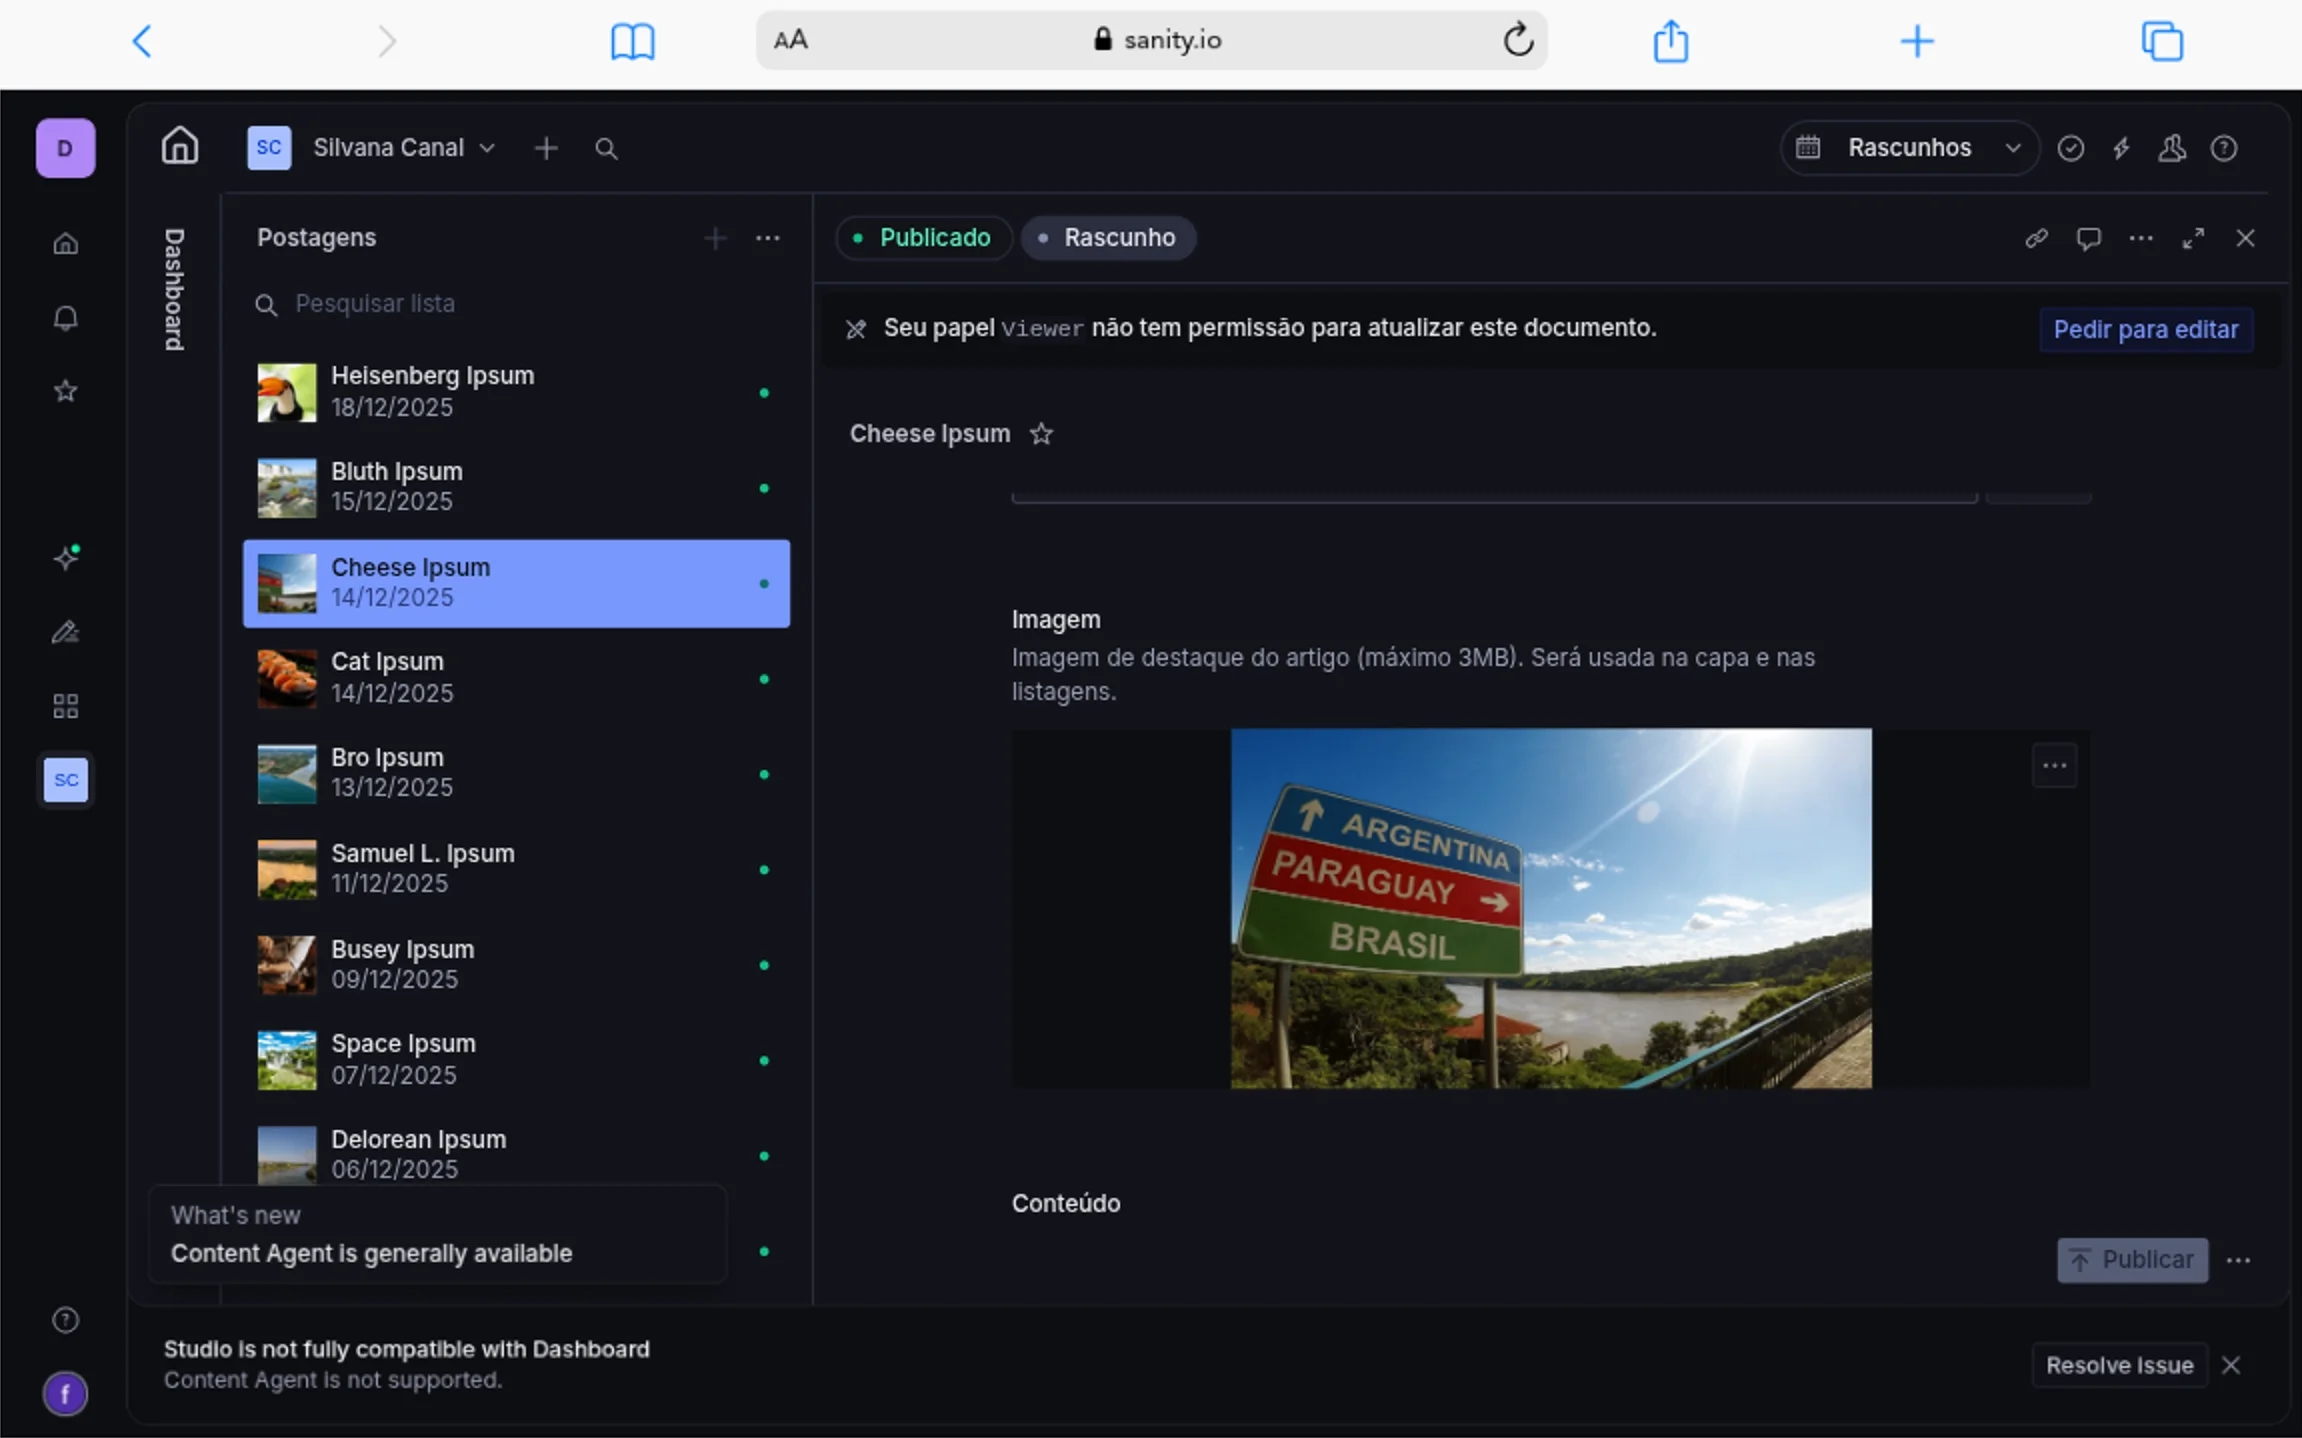Favorite Cheese Ipsum with star toggle

tap(1041, 434)
